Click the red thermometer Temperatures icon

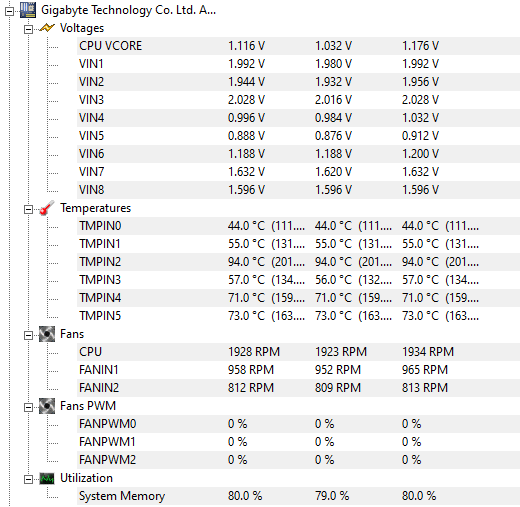(x=47, y=208)
